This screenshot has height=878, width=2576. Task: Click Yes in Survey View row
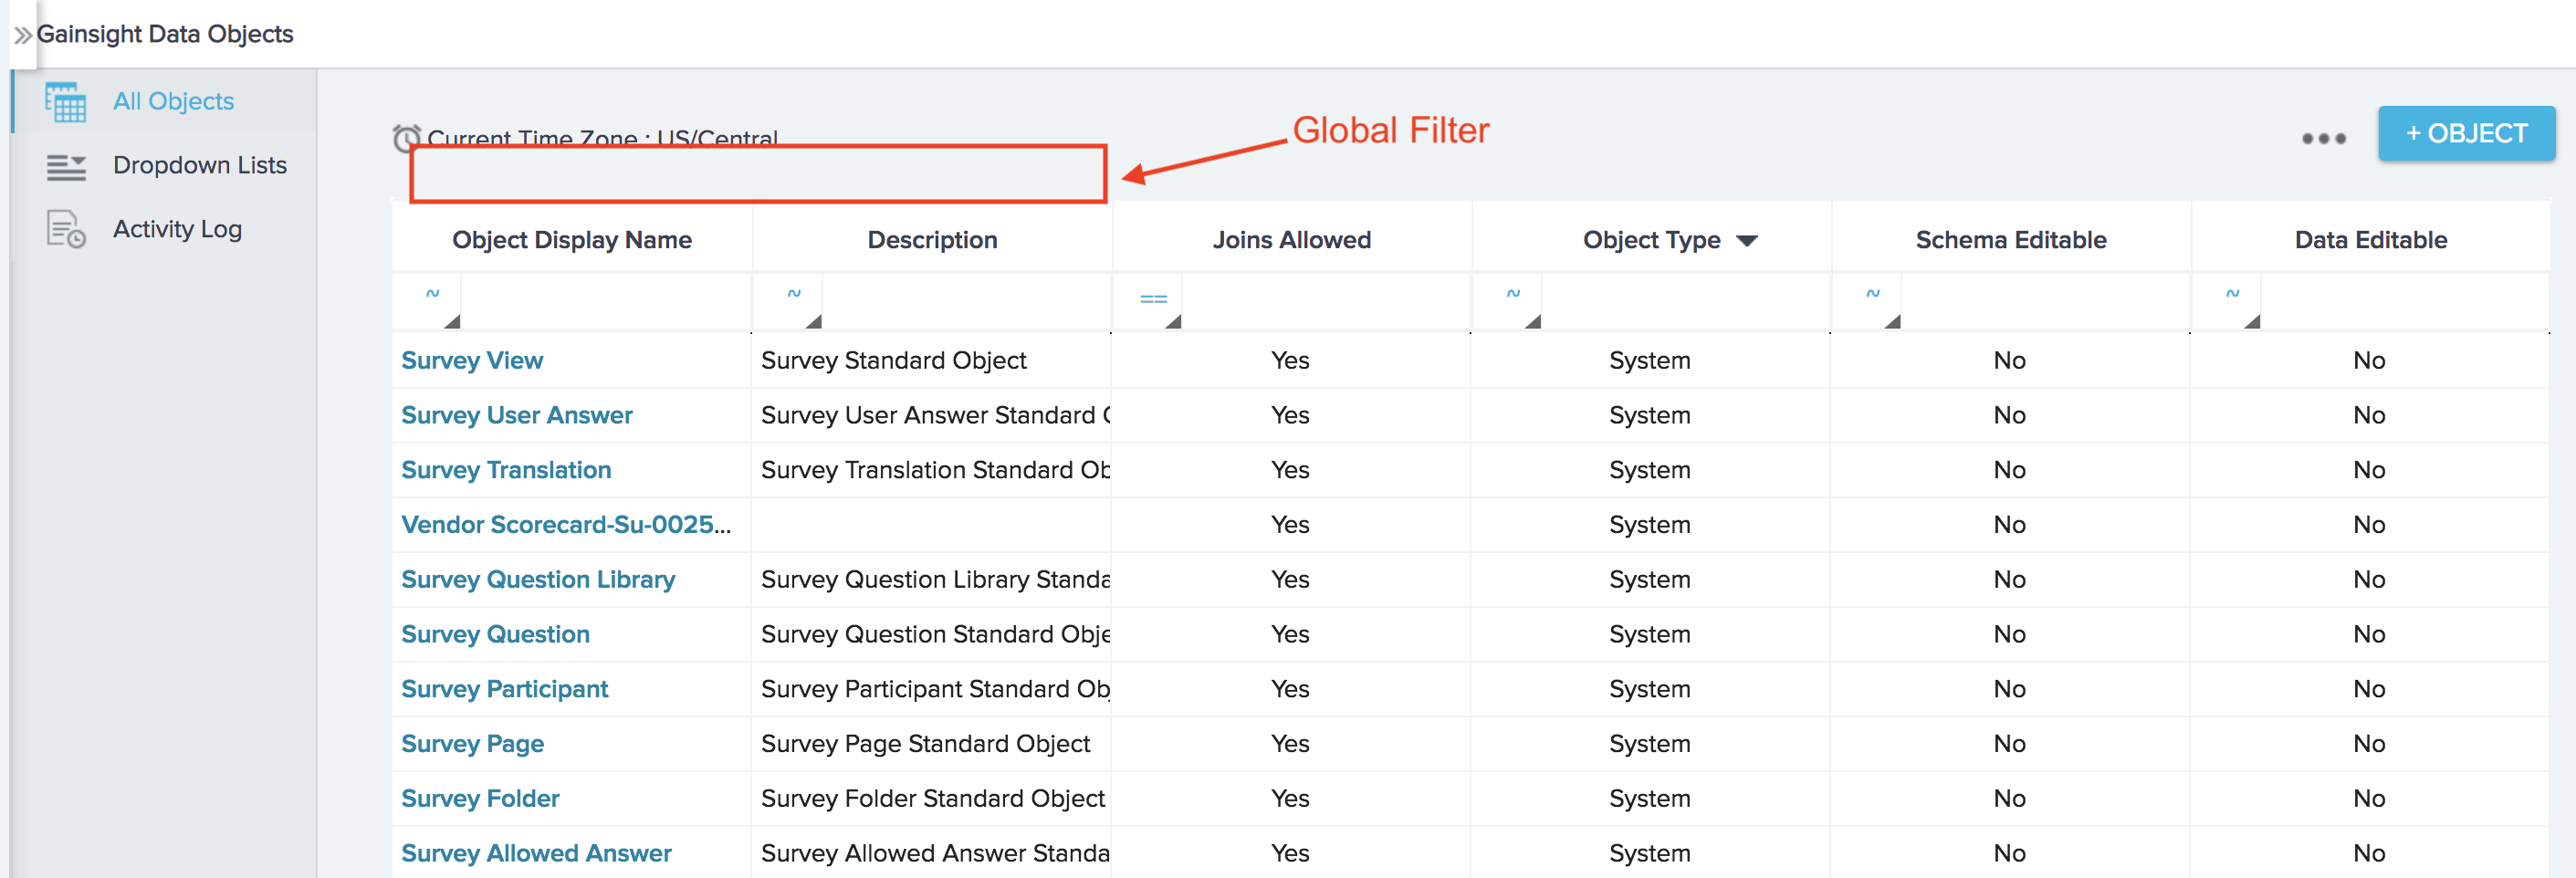(1290, 361)
